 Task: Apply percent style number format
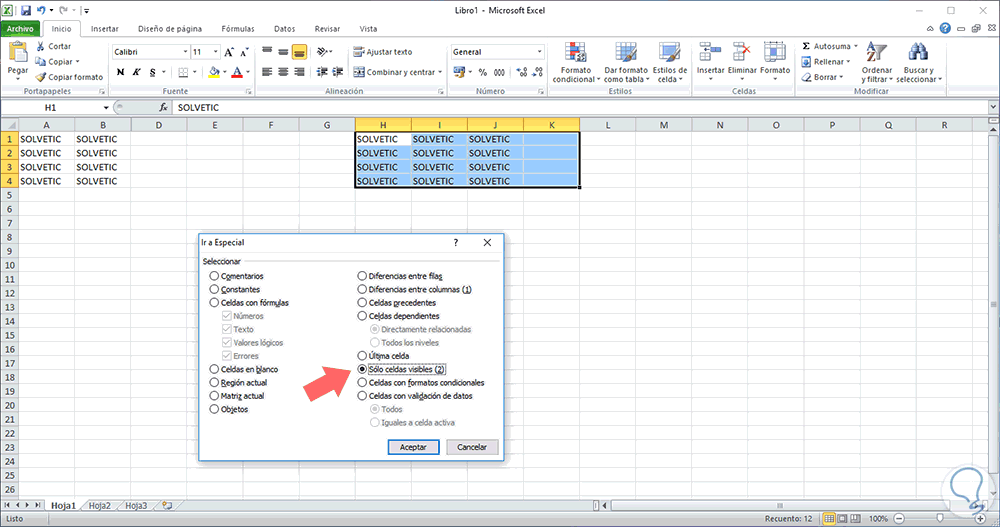point(483,72)
